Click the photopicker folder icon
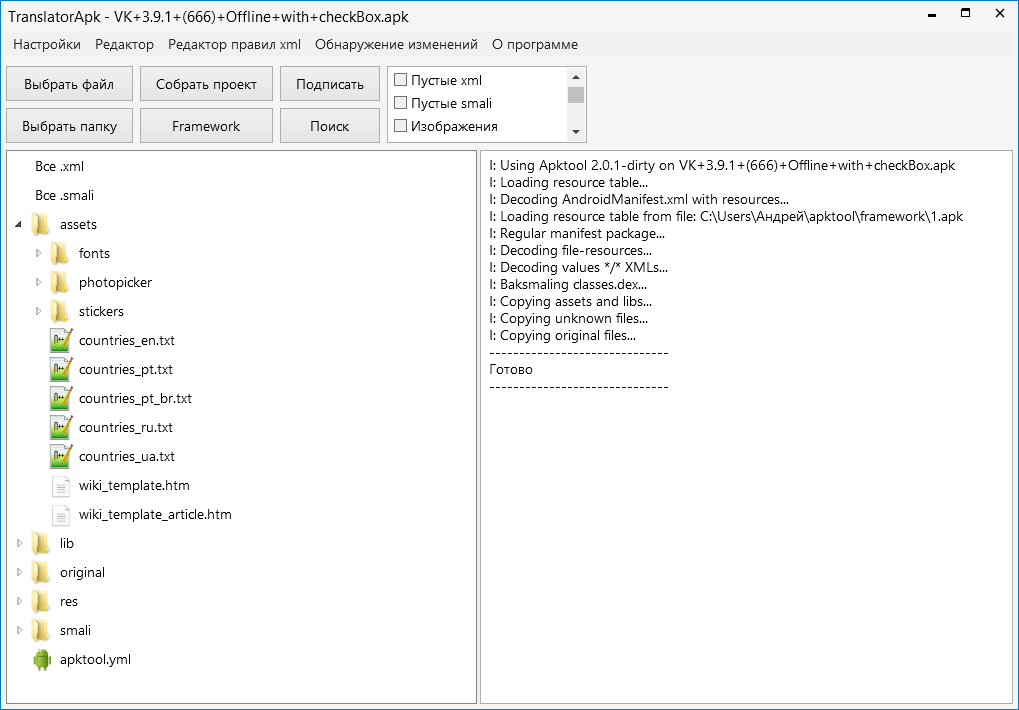The width and height of the screenshot is (1019, 710). point(60,282)
